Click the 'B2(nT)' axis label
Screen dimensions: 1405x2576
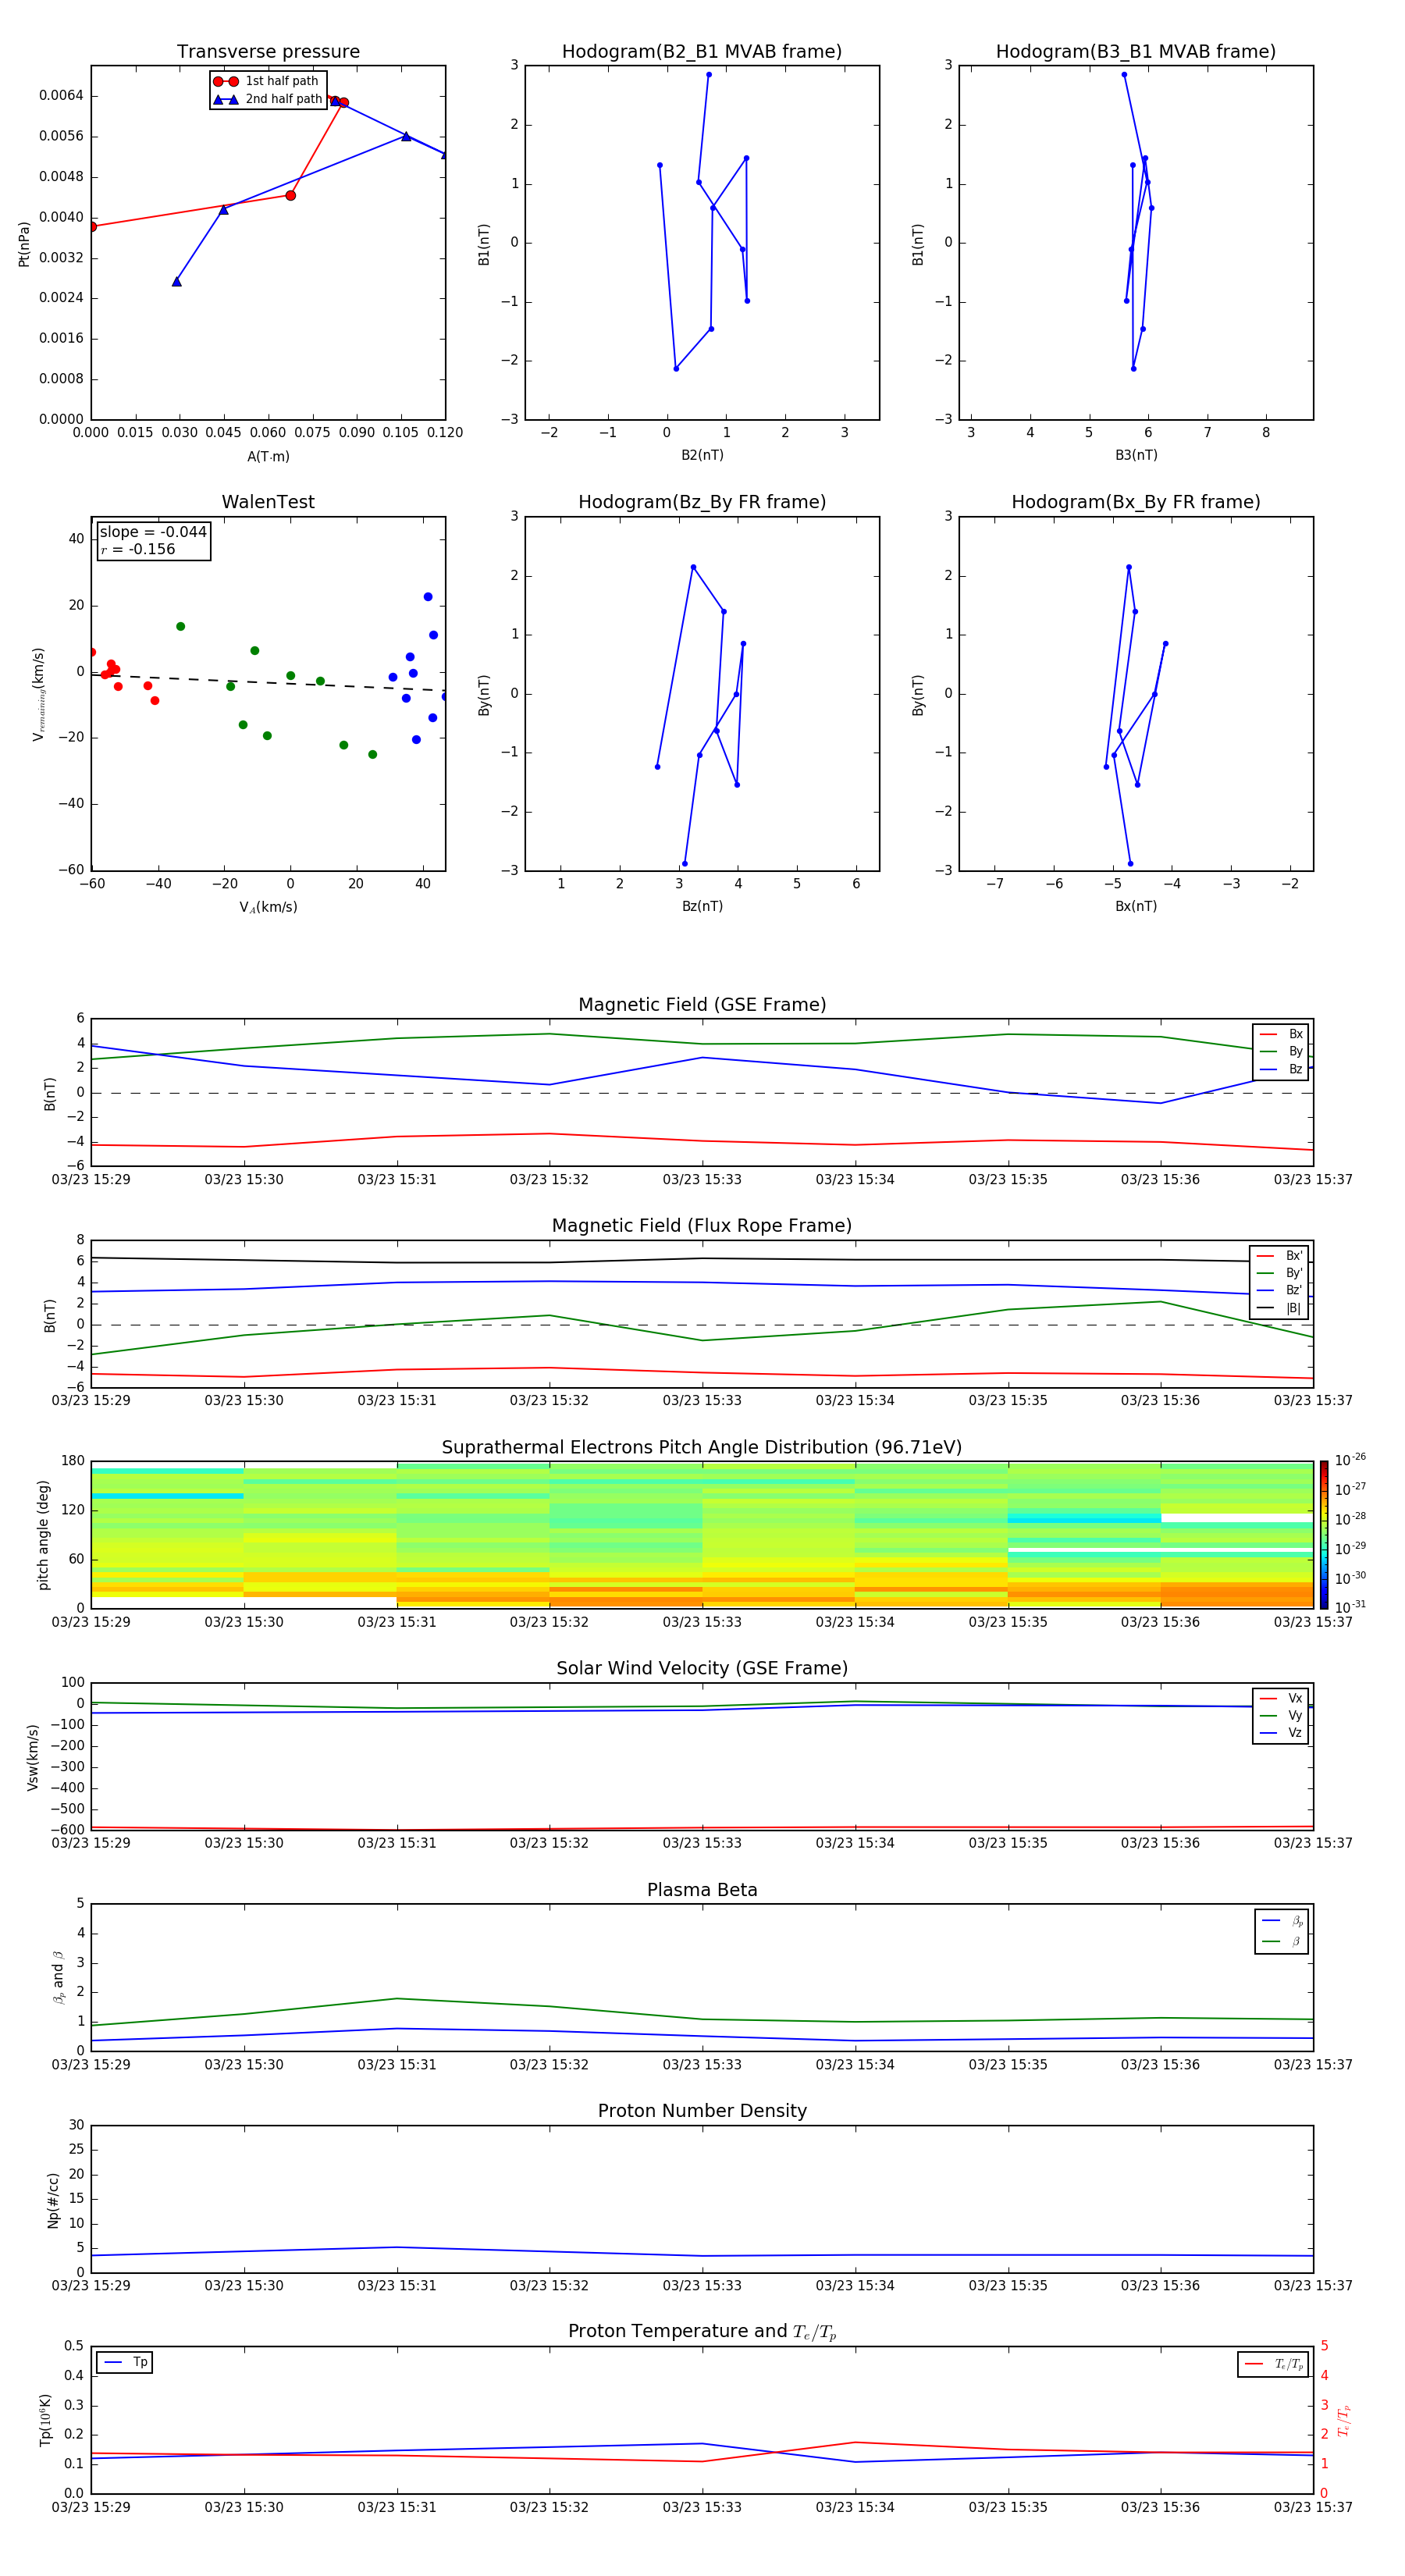[x=702, y=455]
